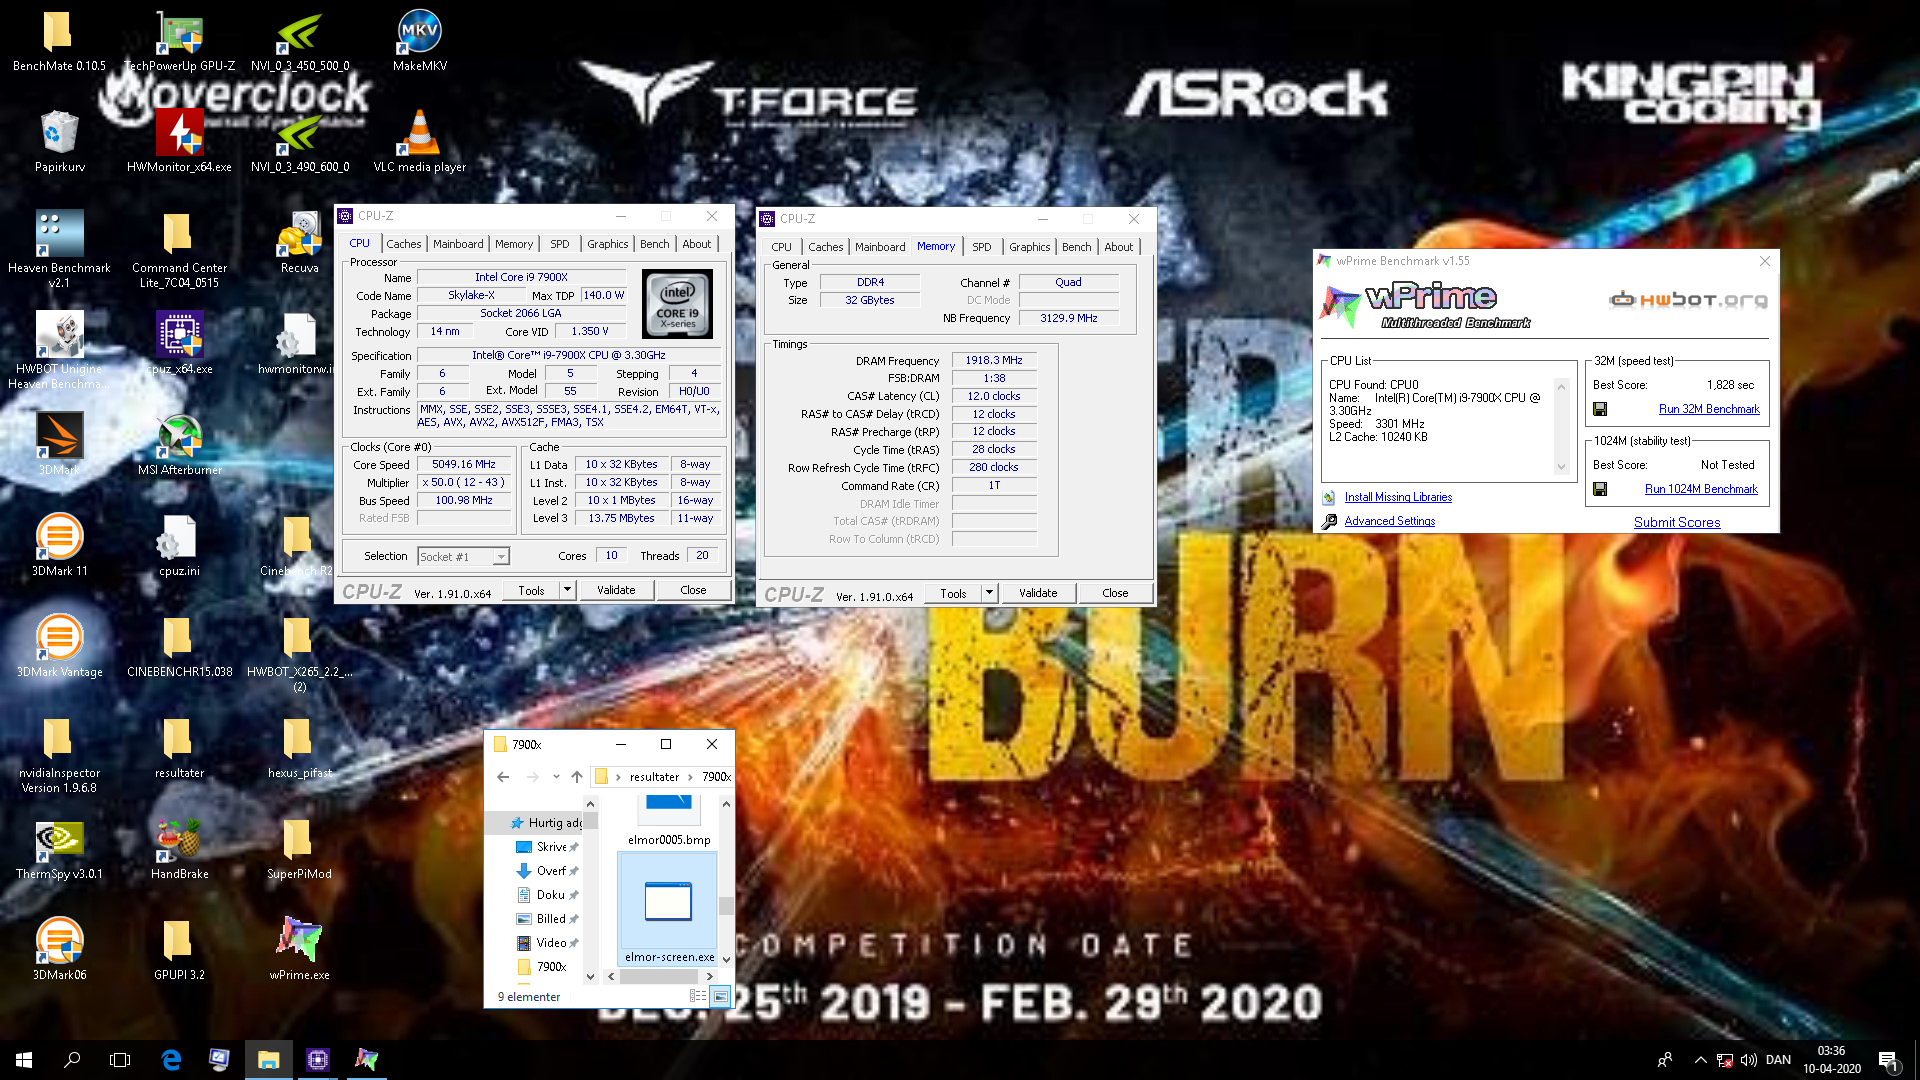
Task: Switch file explorer to large thumbnails view
Action: 720,996
